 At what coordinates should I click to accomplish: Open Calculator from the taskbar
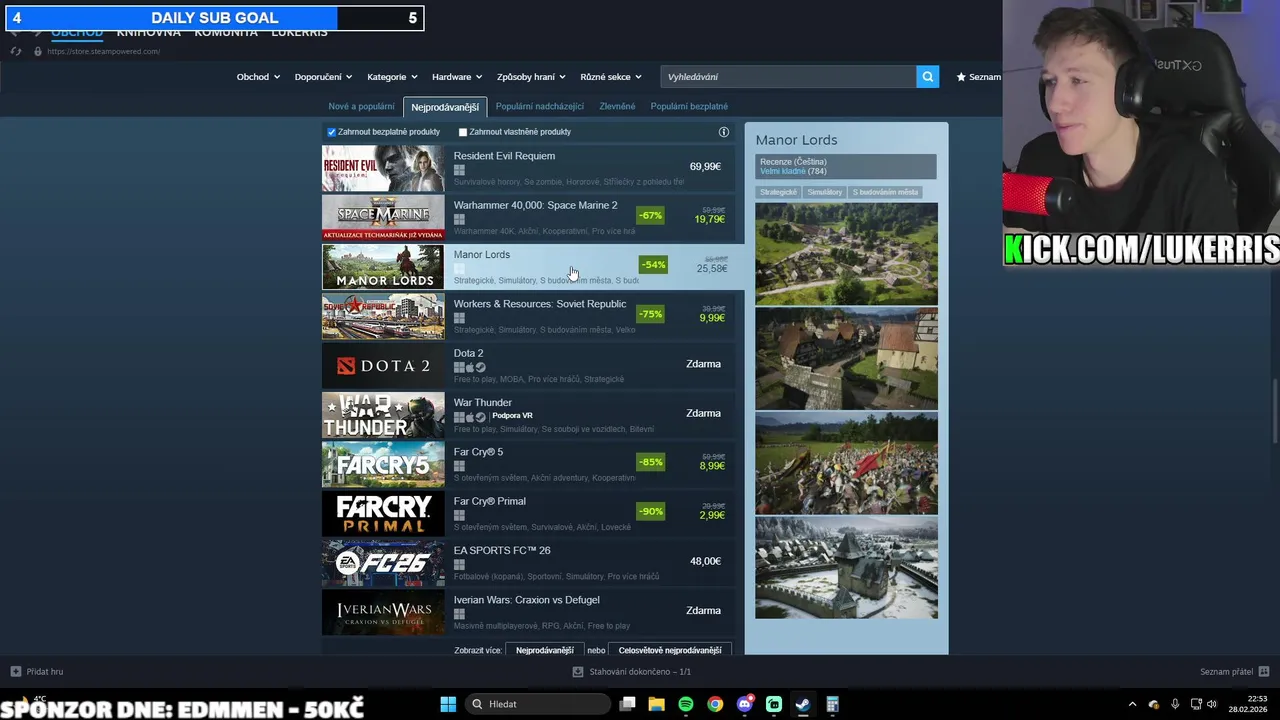(832, 704)
